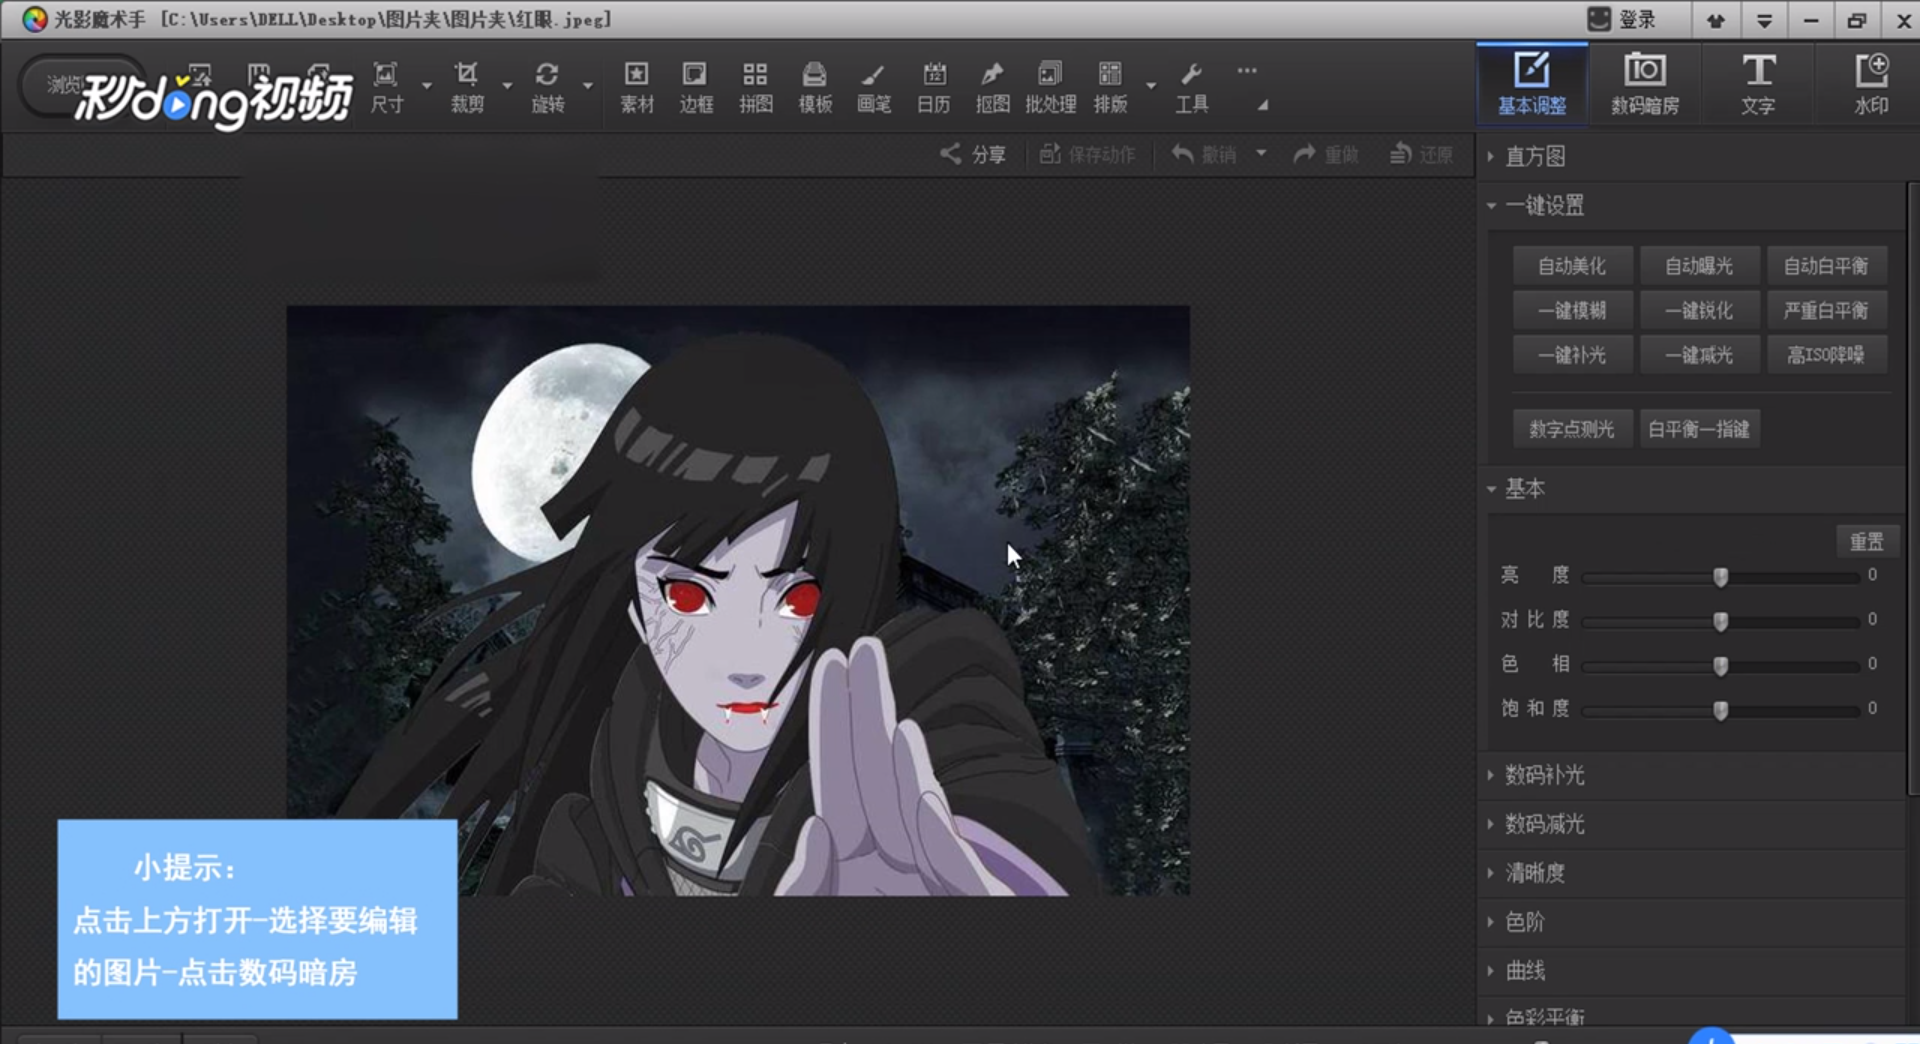1920x1044 pixels.
Task: Click the 亮度 brightness slider handle
Action: point(1720,577)
